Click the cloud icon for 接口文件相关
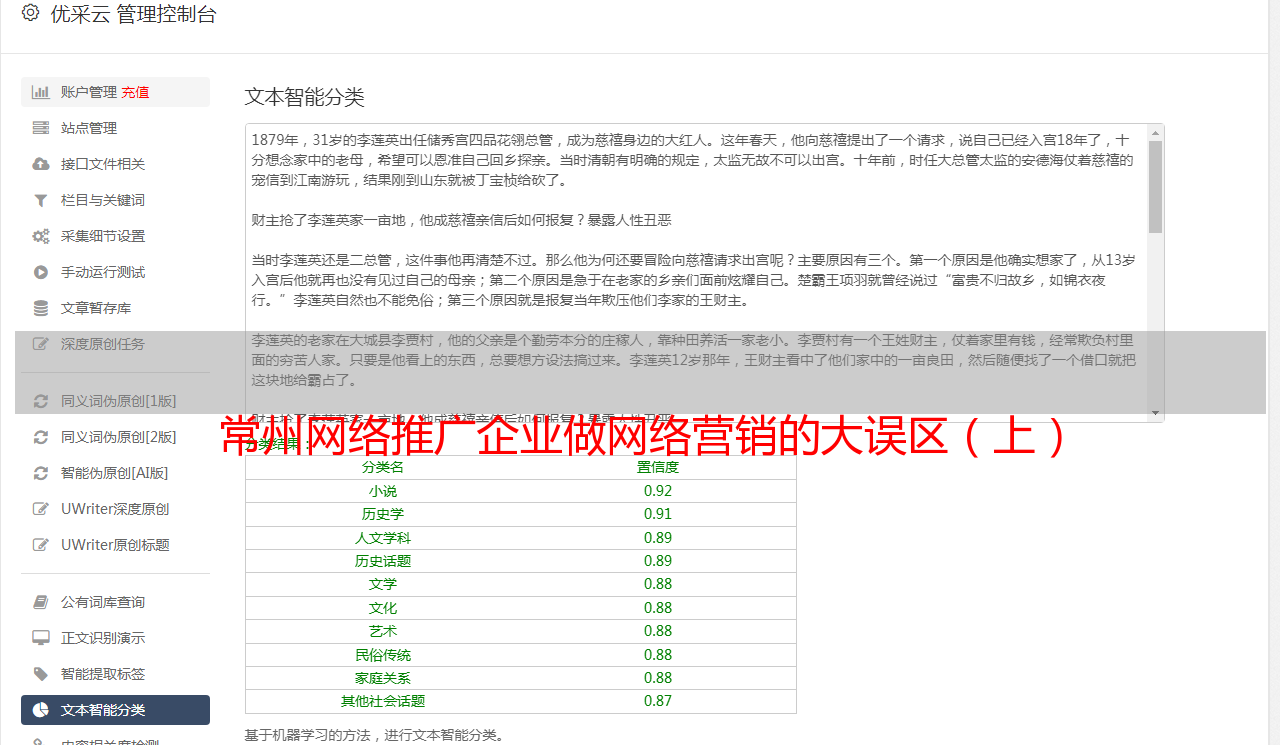The image size is (1280, 745). click(41, 164)
